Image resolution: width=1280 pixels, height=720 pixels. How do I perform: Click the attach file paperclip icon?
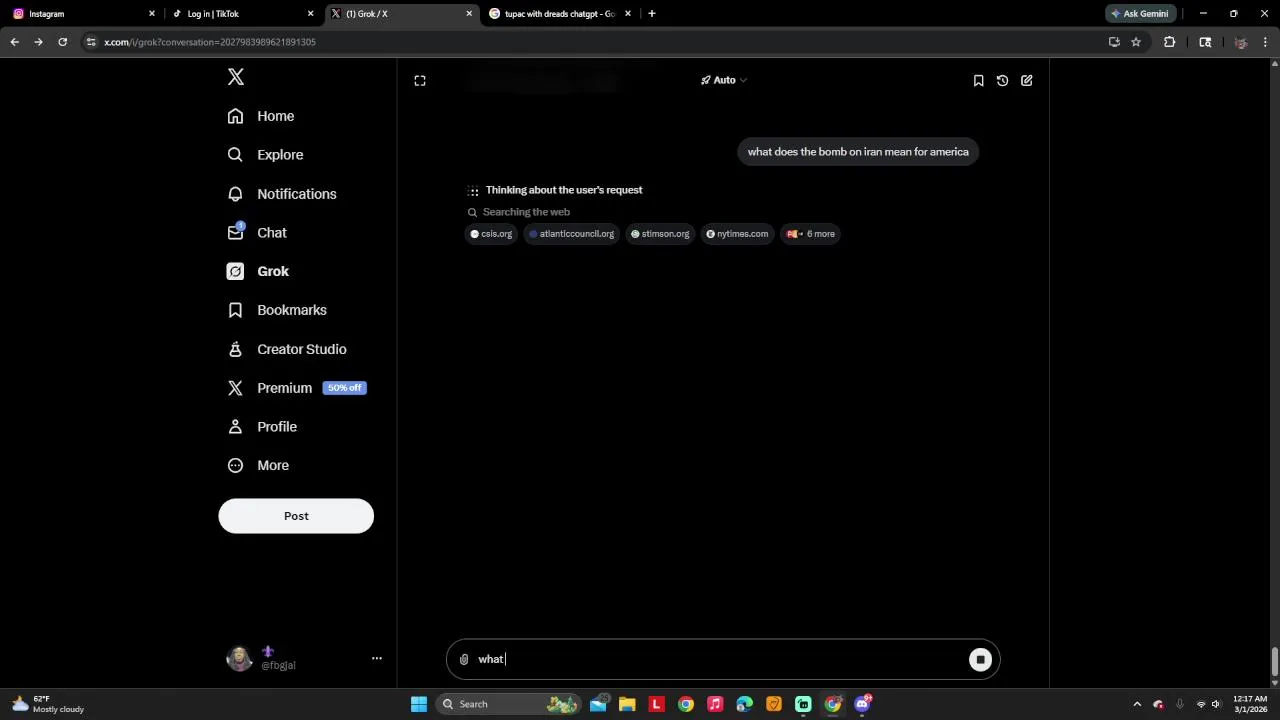click(464, 659)
